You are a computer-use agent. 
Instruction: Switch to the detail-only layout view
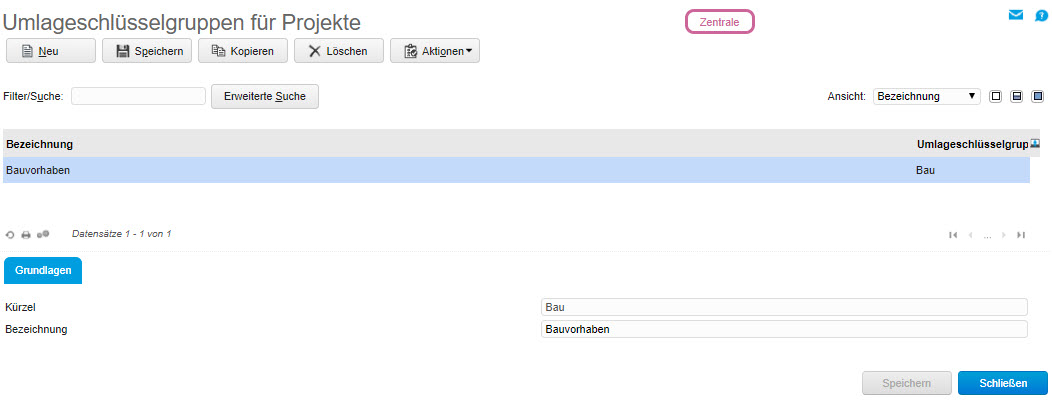click(x=1038, y=96)
